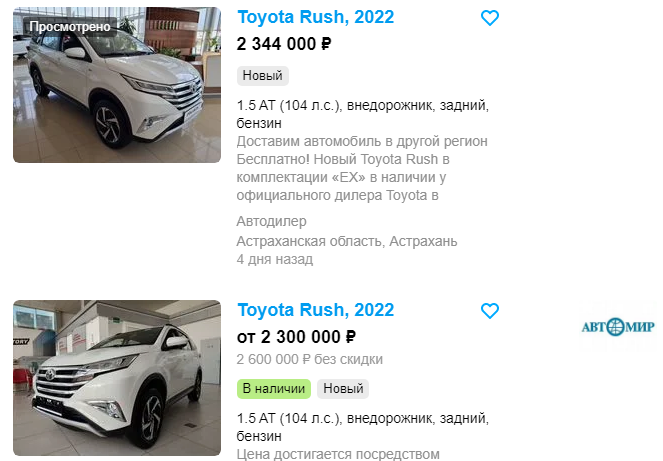Click the Просмотрено badge on first photo

pyautogui.click(x=70, y=27)
